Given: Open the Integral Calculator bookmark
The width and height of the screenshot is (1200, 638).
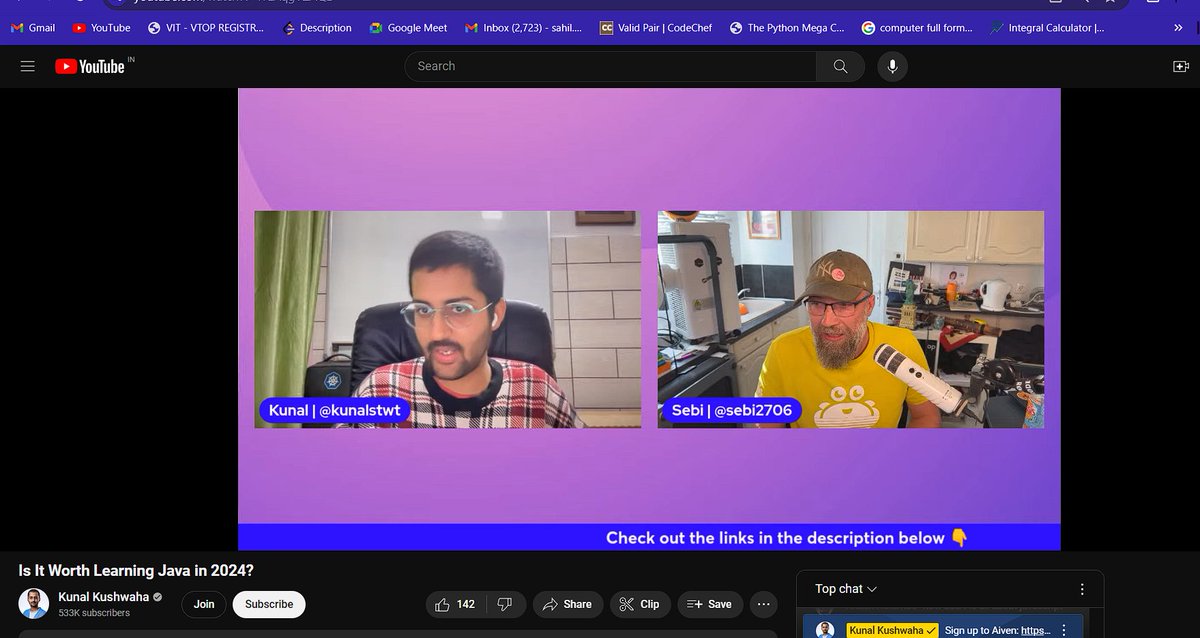Looking at the screenshot, I should (x=1048, y=28).
